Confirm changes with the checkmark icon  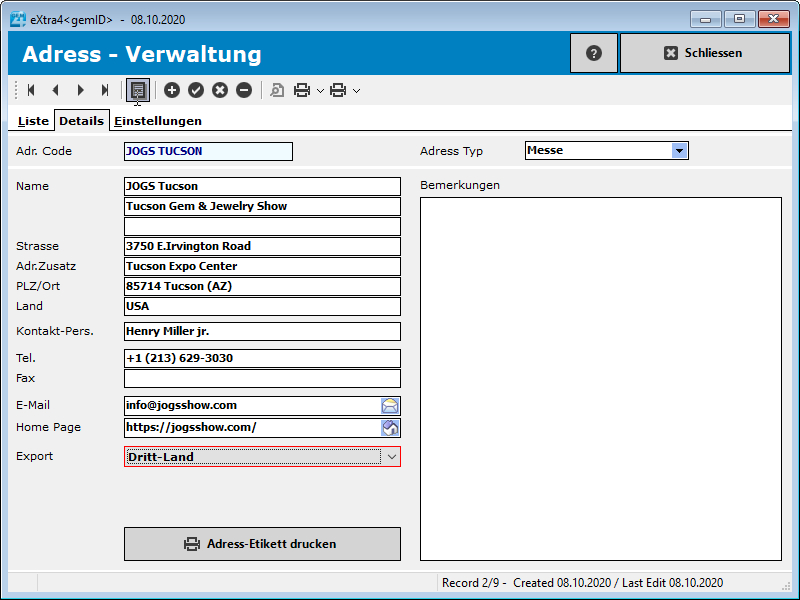(x=196, y=90)
